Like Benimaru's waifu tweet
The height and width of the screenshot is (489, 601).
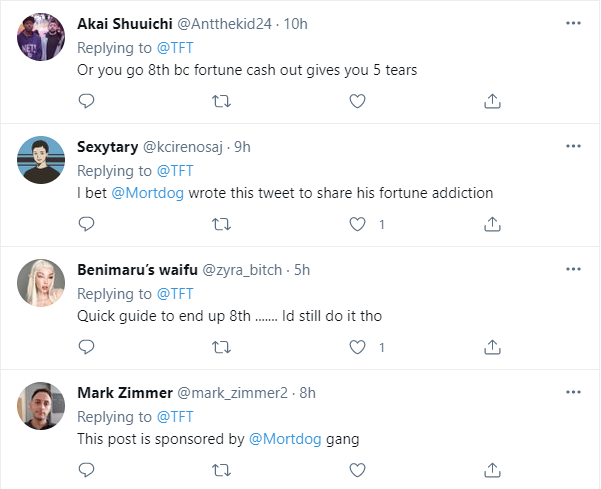coord(357,347)
